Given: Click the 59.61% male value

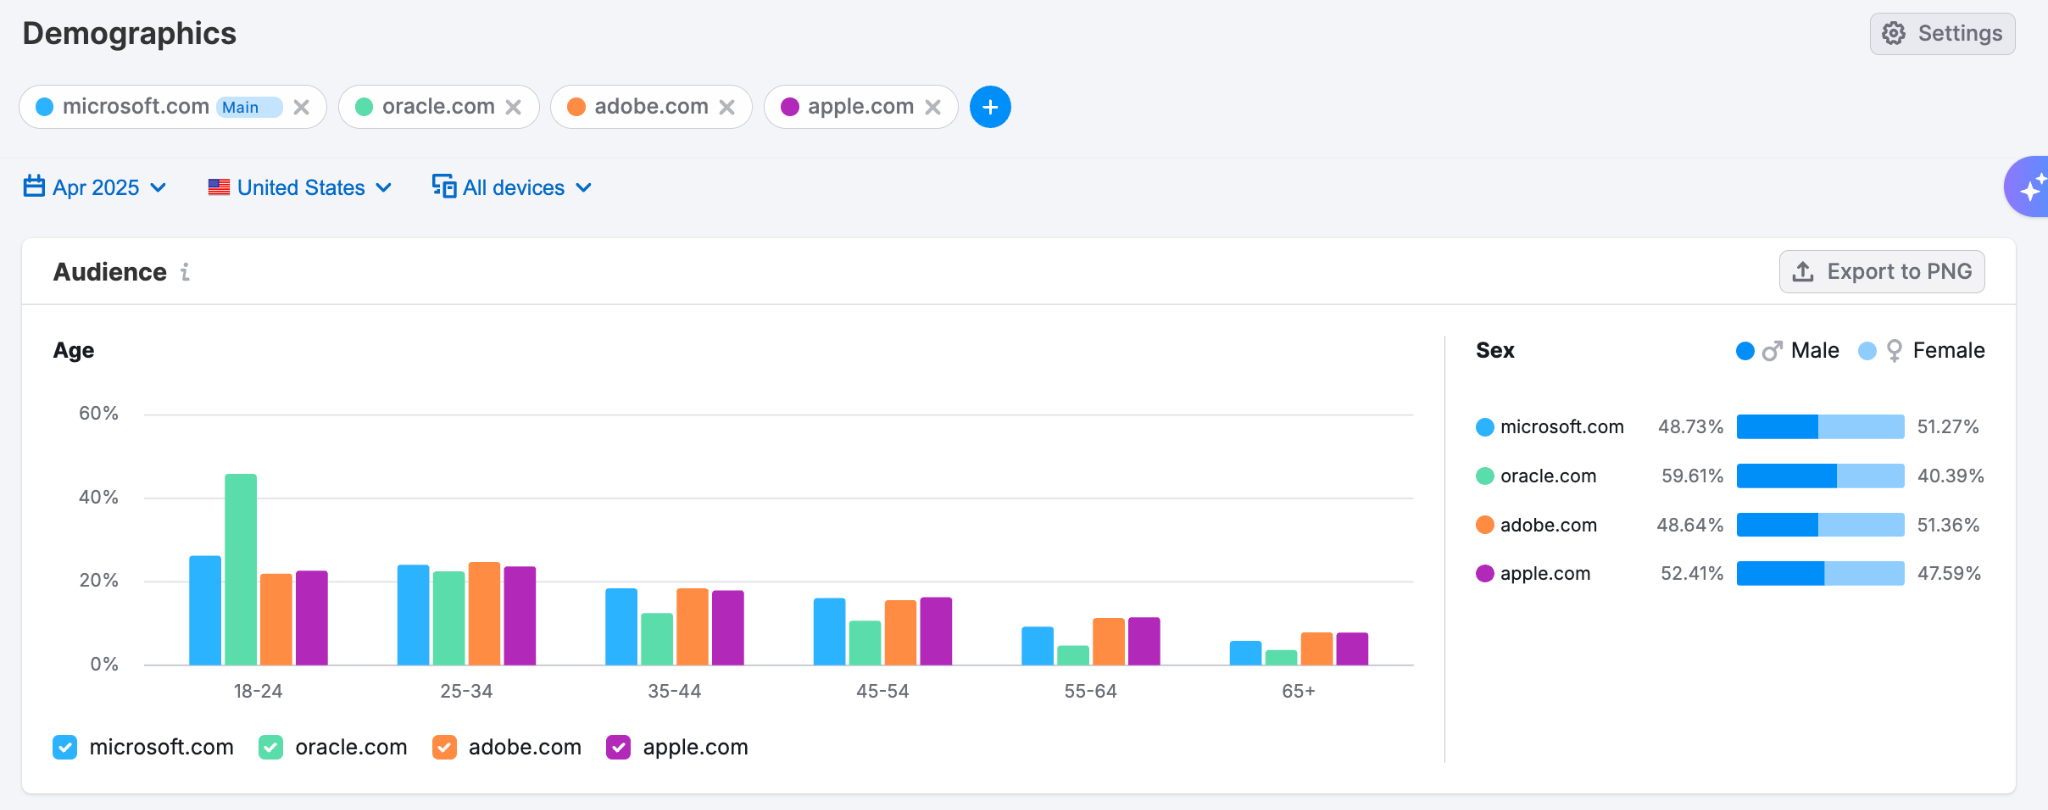Looking at the screenshot, I should (x=1692, y=476).
